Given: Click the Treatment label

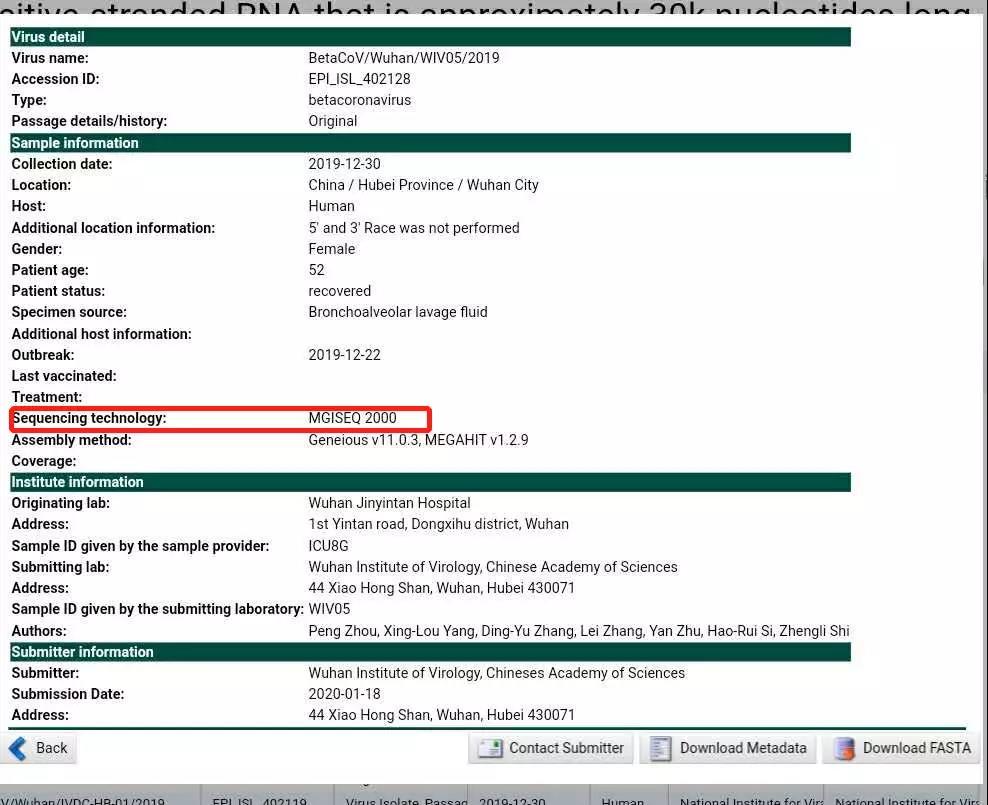Looking at the screenshot, I should click(x=47, y=397).
